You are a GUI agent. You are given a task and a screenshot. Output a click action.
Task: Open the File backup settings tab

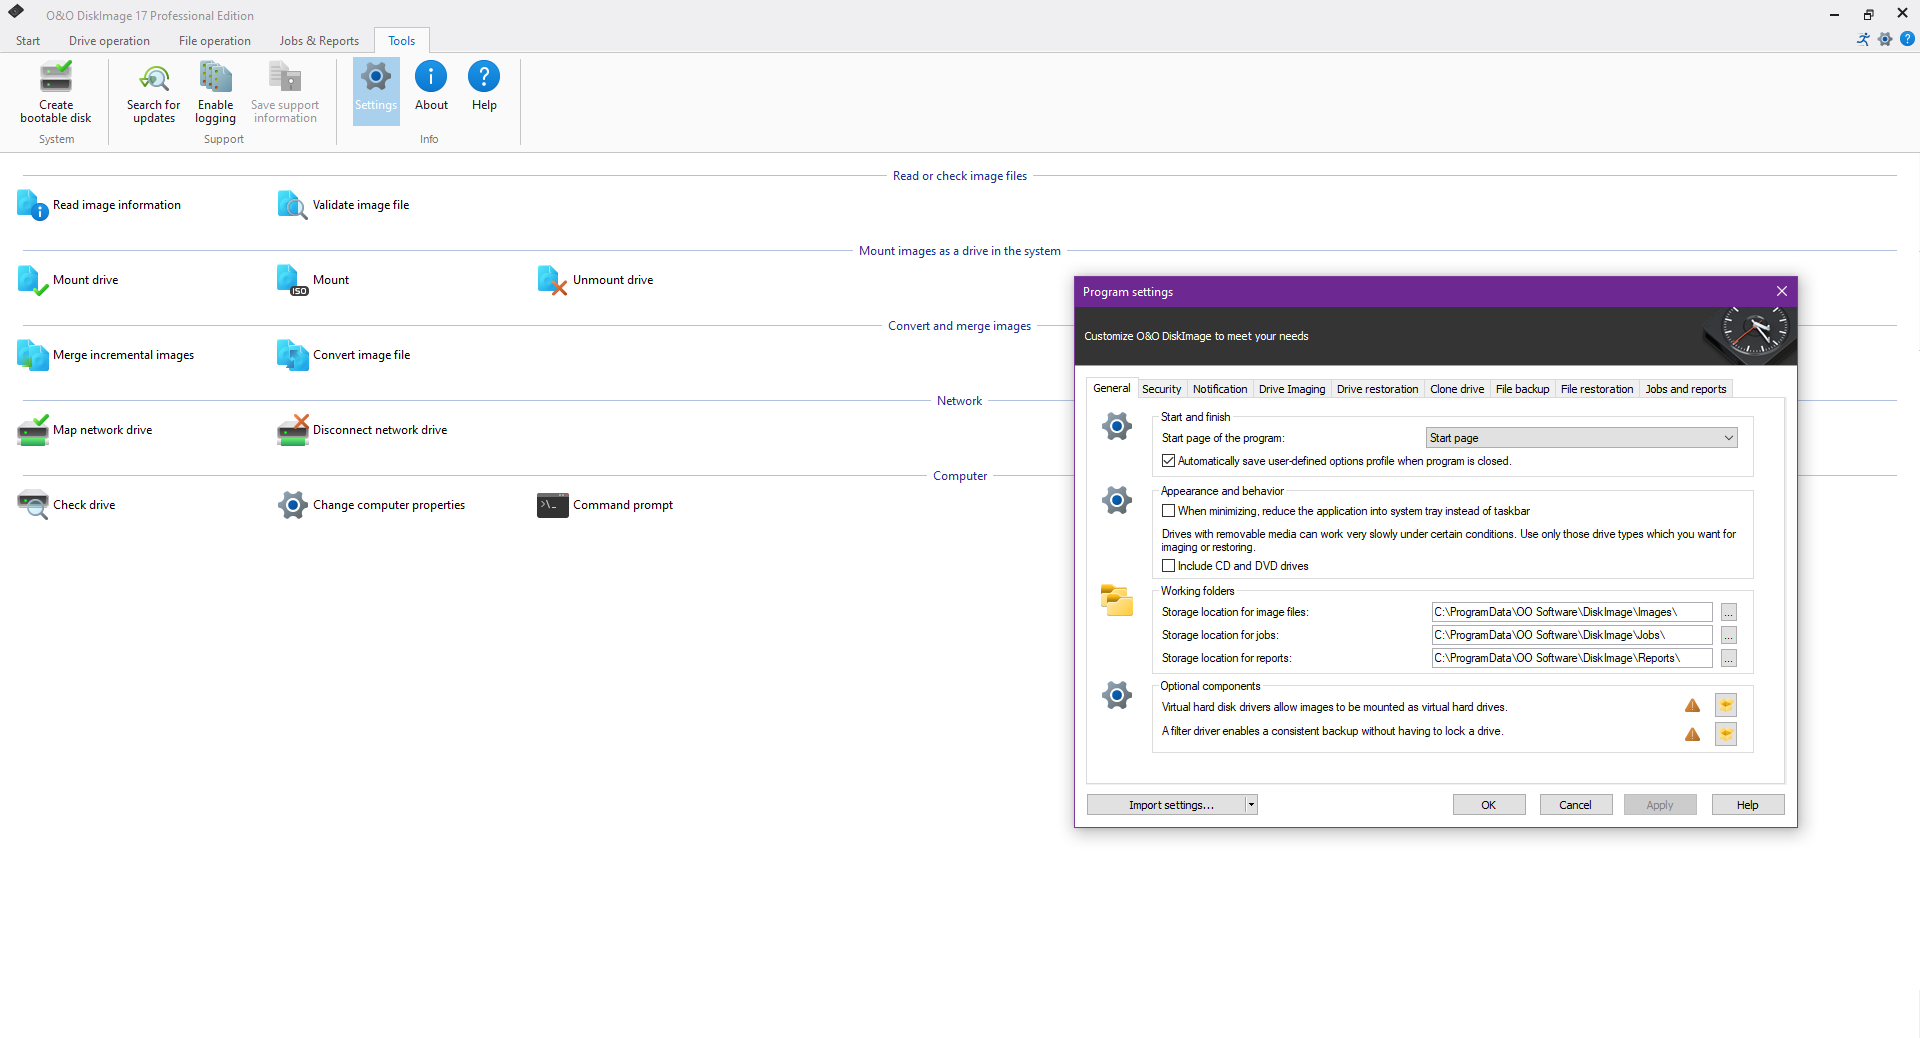coord(1522,389)
